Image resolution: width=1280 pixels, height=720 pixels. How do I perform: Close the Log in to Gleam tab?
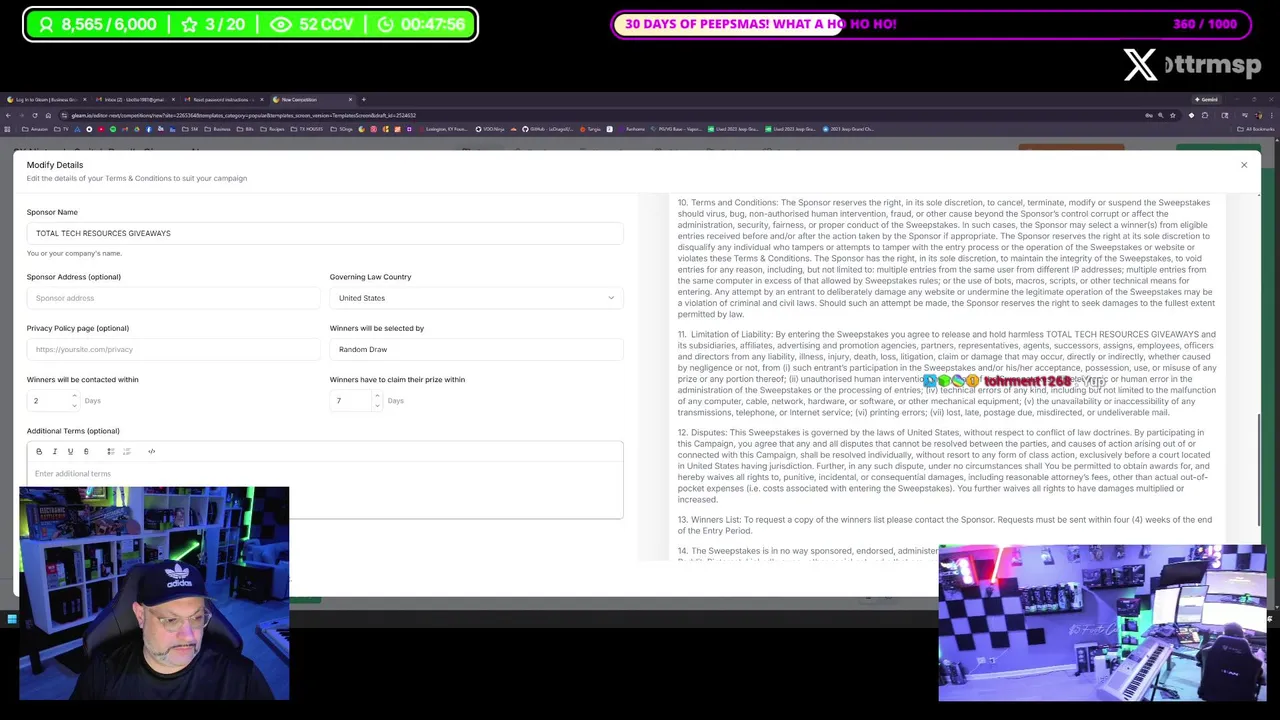[84, 99]
